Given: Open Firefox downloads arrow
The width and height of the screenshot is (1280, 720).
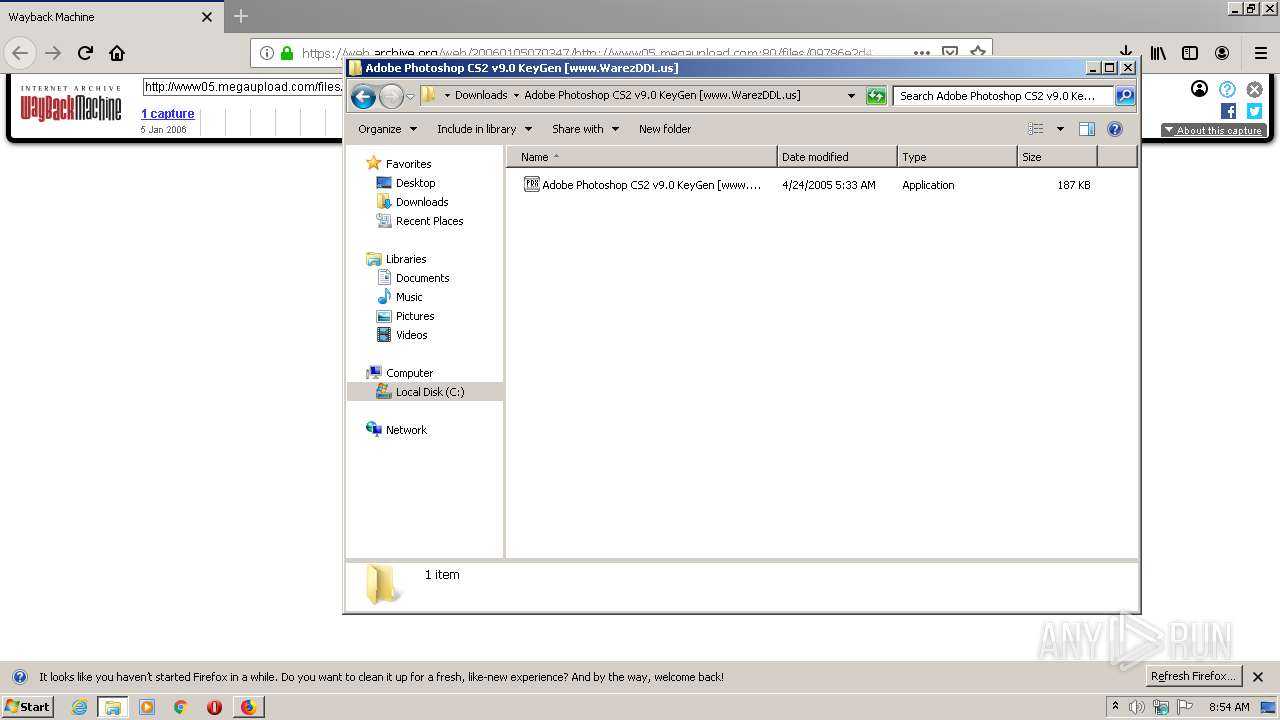Looking at the screenshot, I should pos(1126,53).
